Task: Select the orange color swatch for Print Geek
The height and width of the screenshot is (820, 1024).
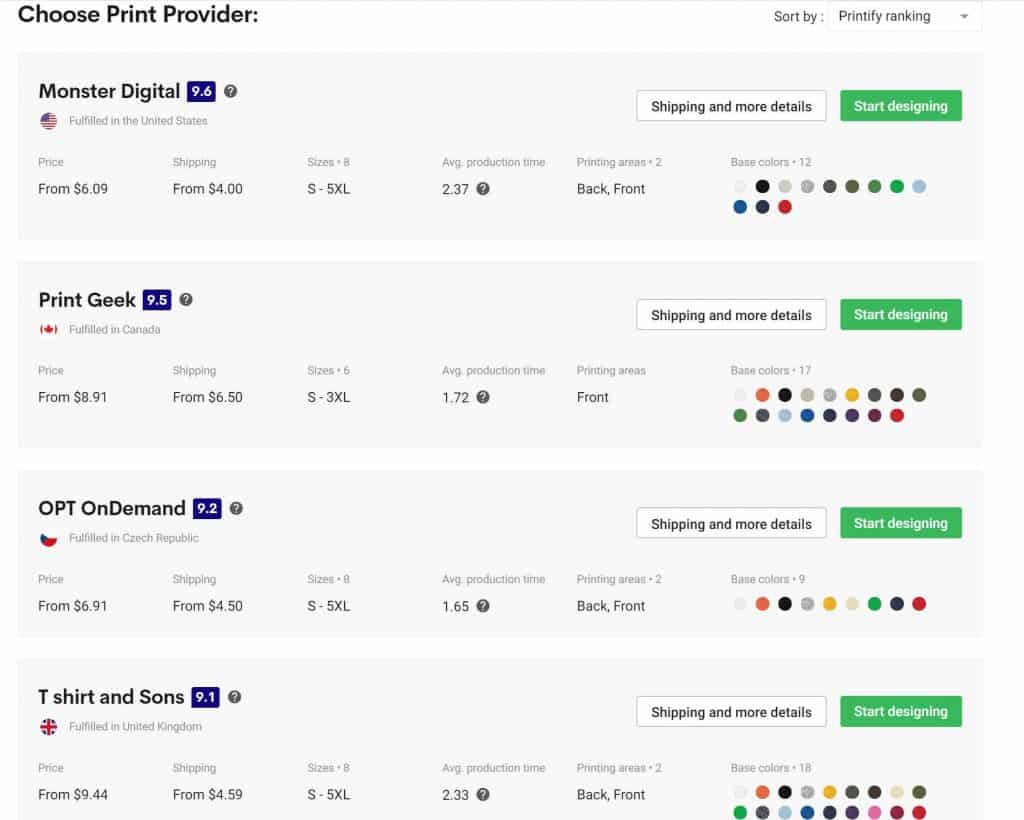Action: (762, 395)
